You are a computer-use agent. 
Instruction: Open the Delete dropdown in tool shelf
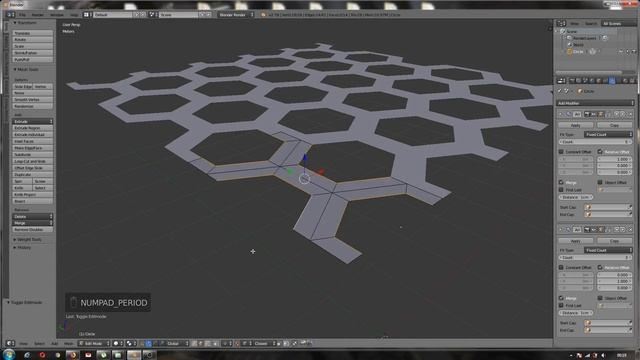coord(33,216)
